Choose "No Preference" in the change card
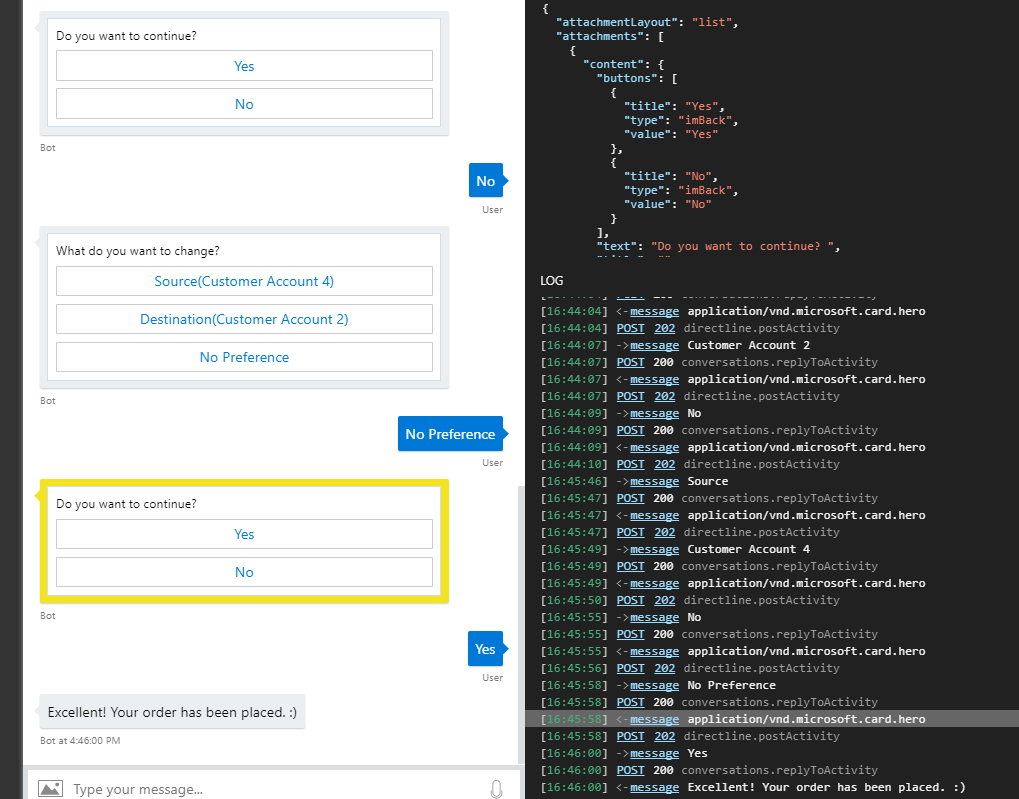The image size is (1019, 799). (x=244, y=357)
